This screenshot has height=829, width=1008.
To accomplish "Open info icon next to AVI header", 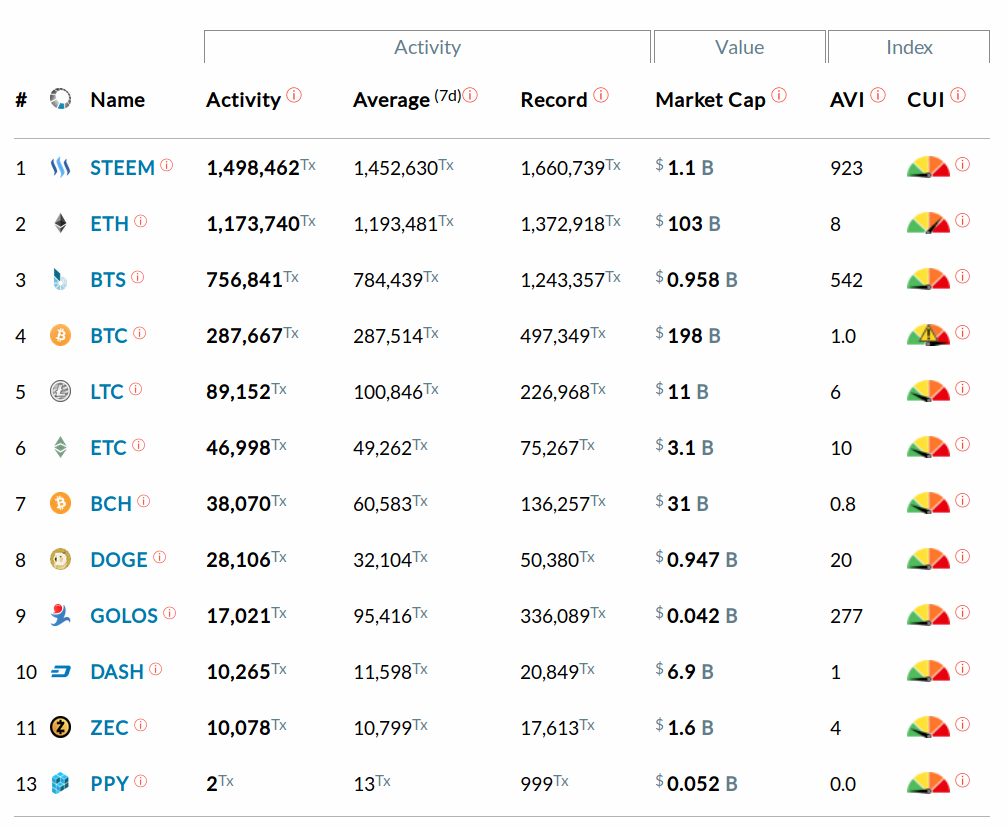I will 878,95.
